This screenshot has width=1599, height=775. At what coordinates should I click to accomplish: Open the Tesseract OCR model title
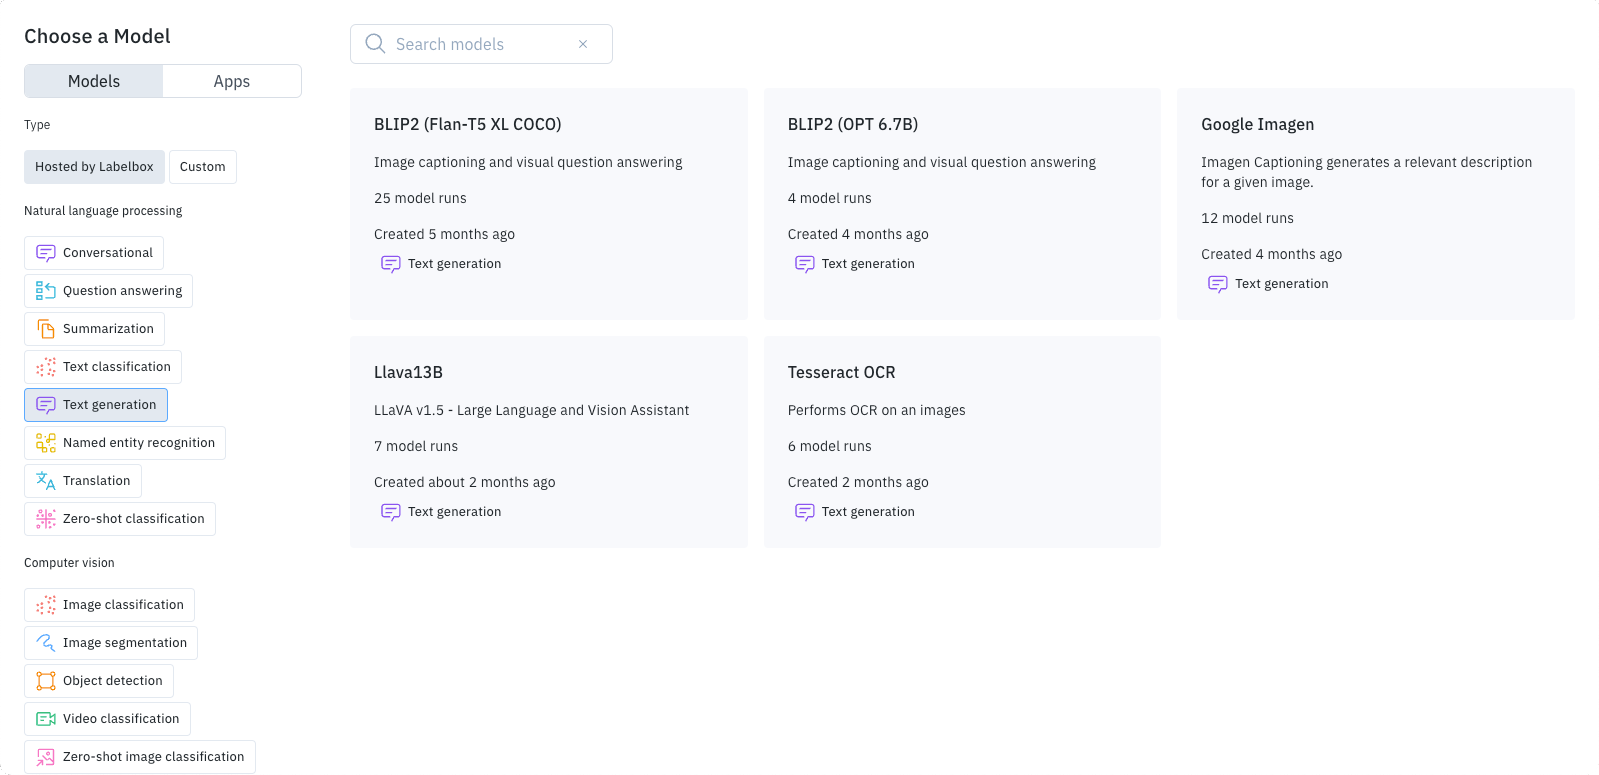tap(842, 373)
